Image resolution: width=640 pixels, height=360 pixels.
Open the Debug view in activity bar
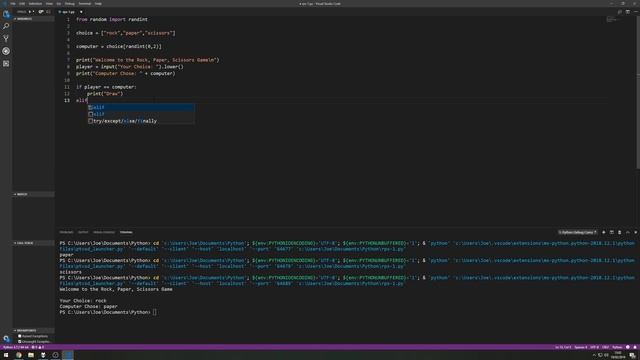pos(6,51)
